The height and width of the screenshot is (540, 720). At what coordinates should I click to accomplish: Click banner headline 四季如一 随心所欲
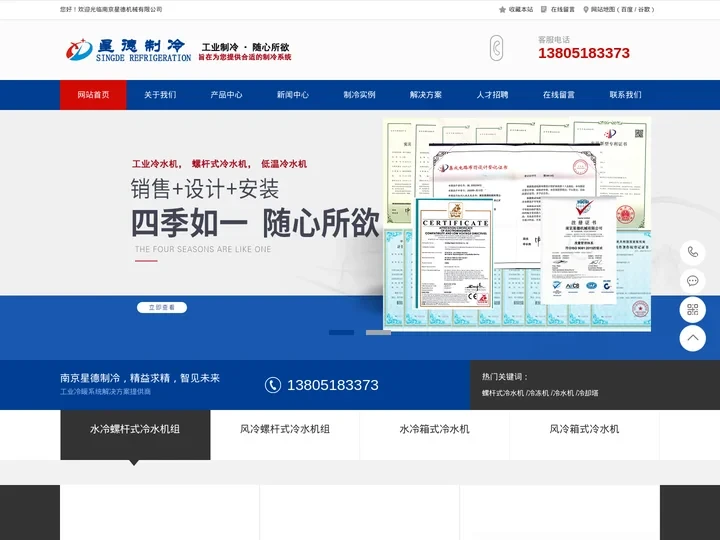(x=255, y=223)
